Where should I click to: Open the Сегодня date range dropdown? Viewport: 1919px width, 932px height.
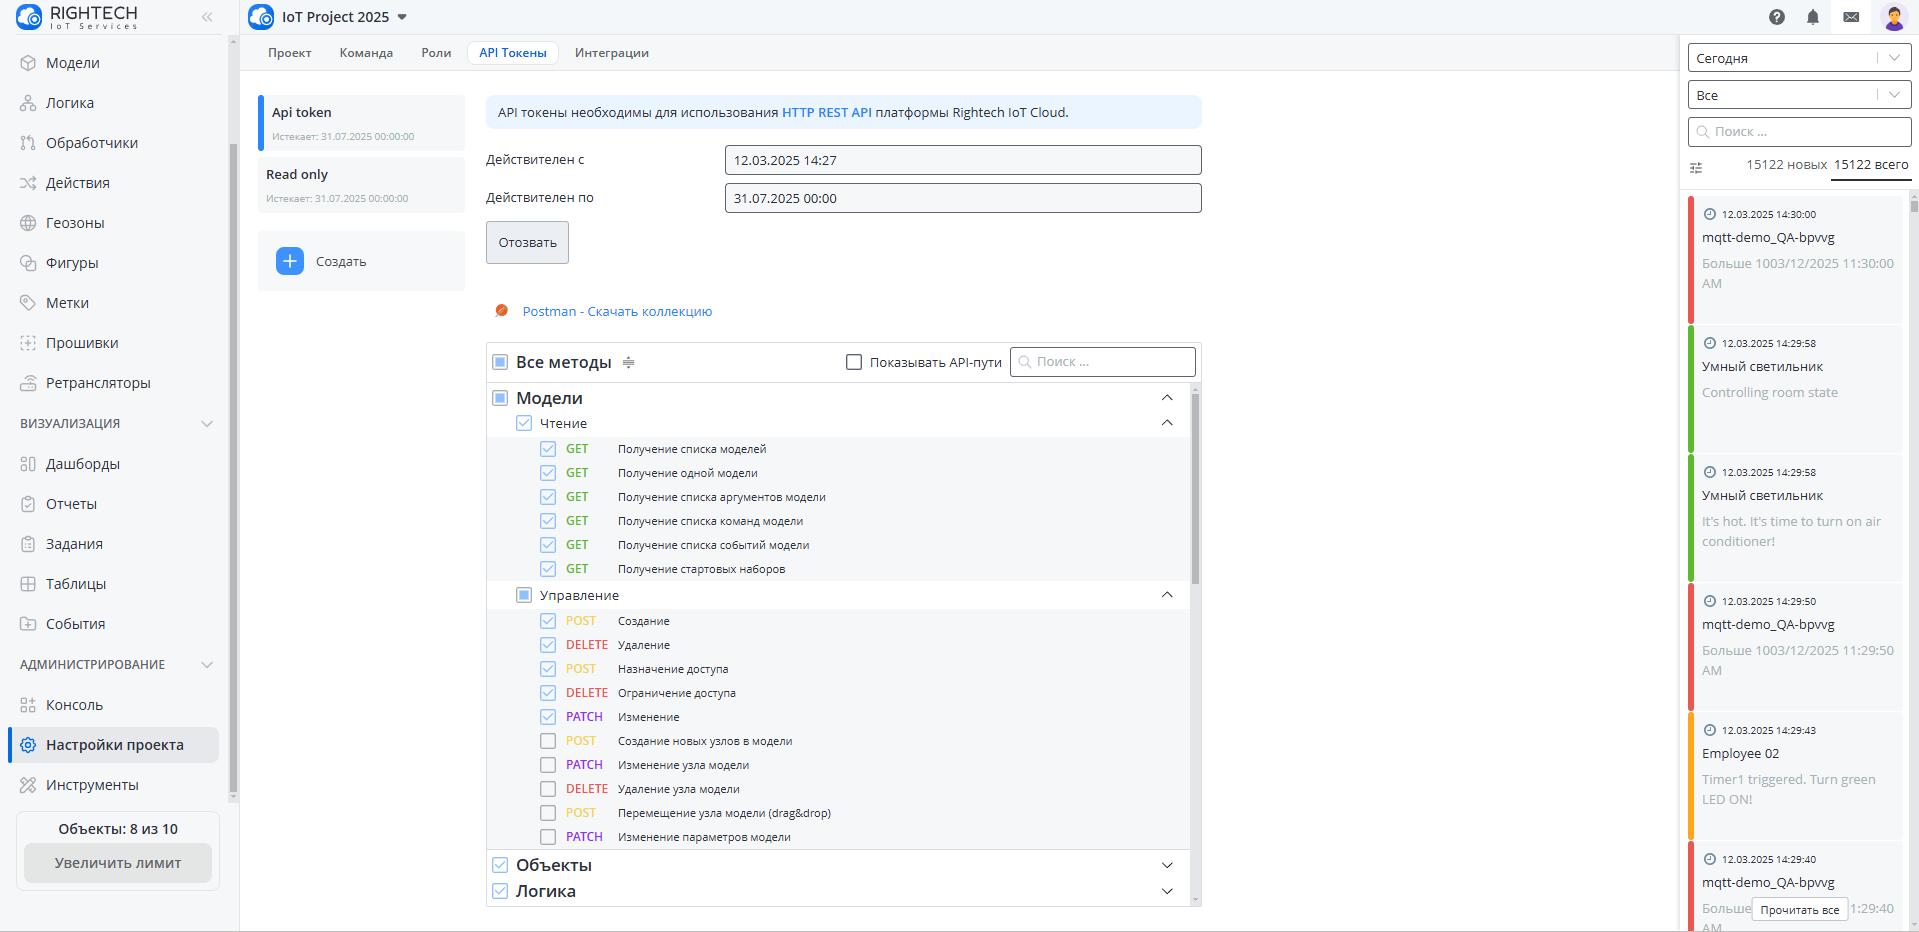click(1798, 58)
